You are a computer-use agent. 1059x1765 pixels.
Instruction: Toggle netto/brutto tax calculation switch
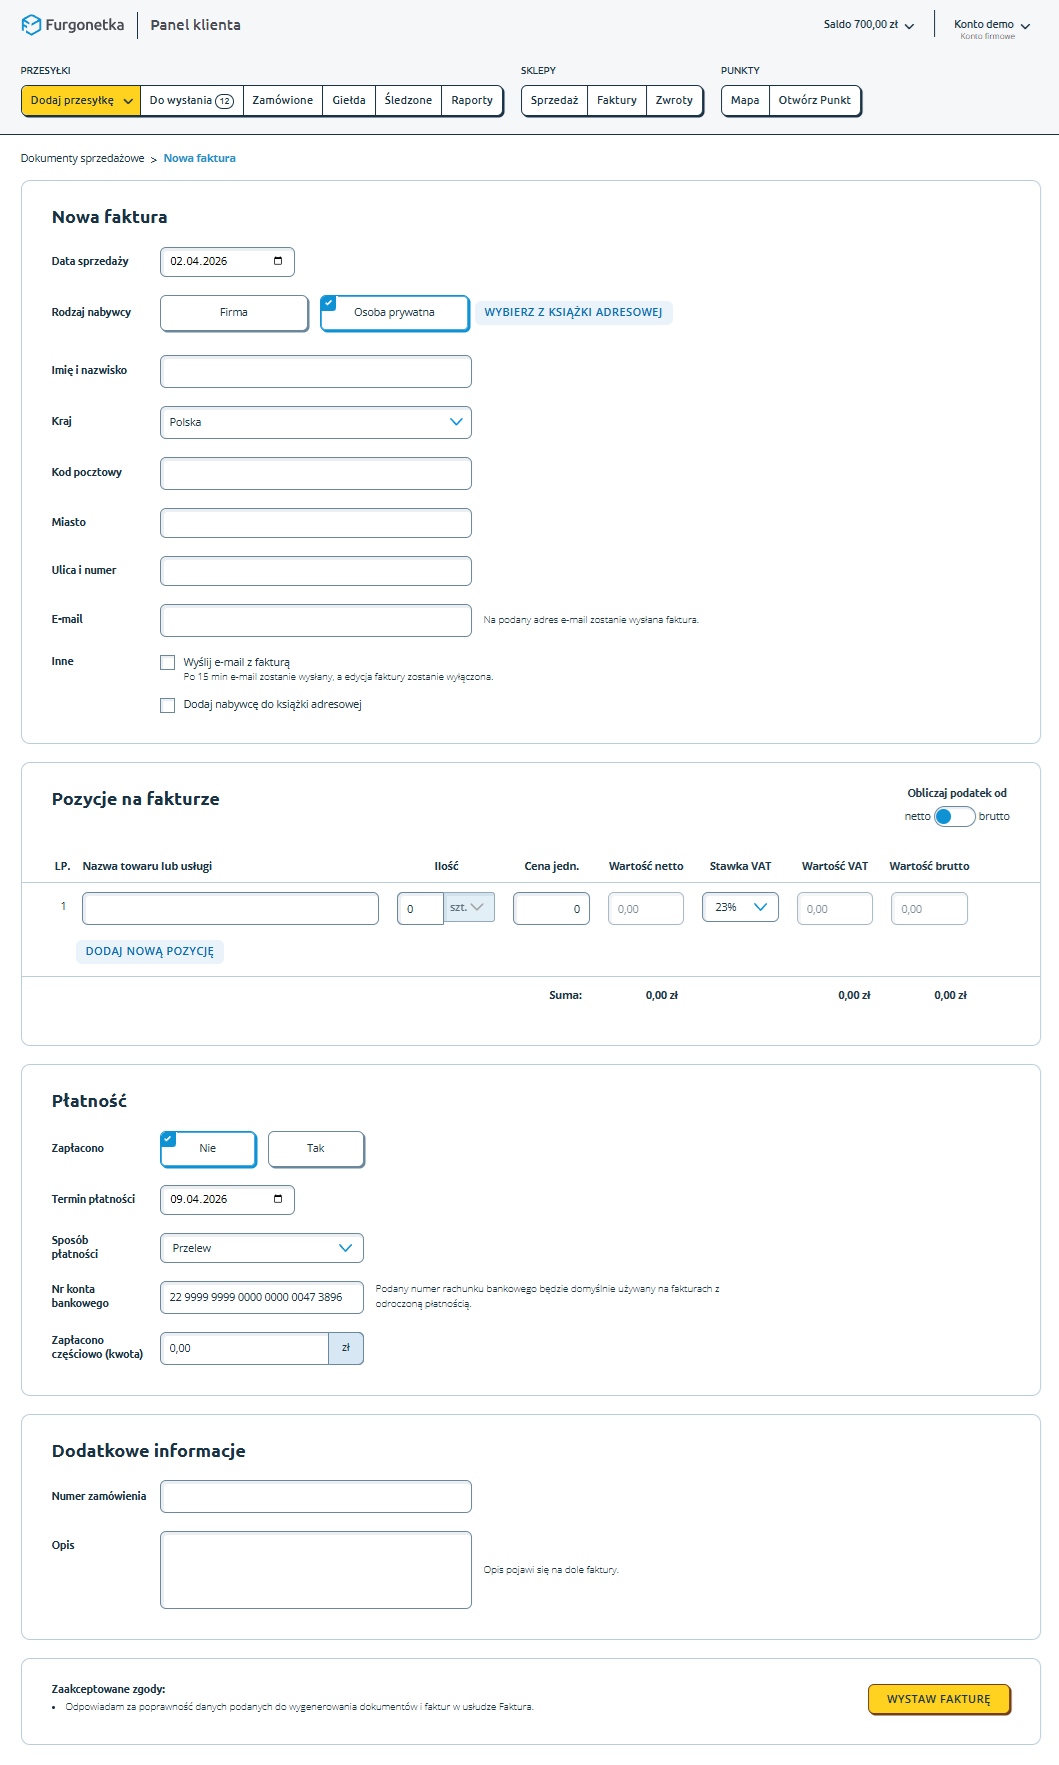tap(954, 816)
